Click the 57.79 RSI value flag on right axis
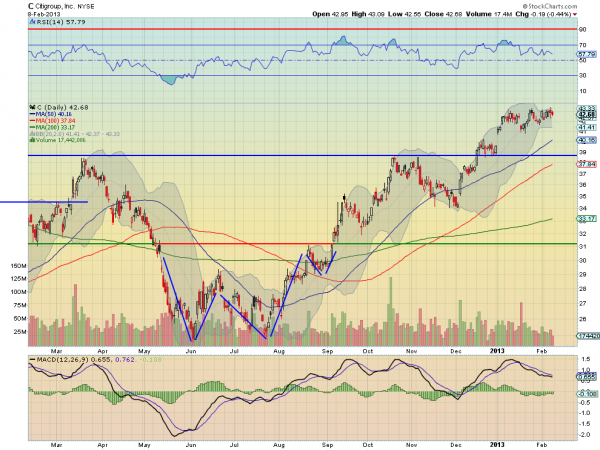 click(x=587, y=54)
